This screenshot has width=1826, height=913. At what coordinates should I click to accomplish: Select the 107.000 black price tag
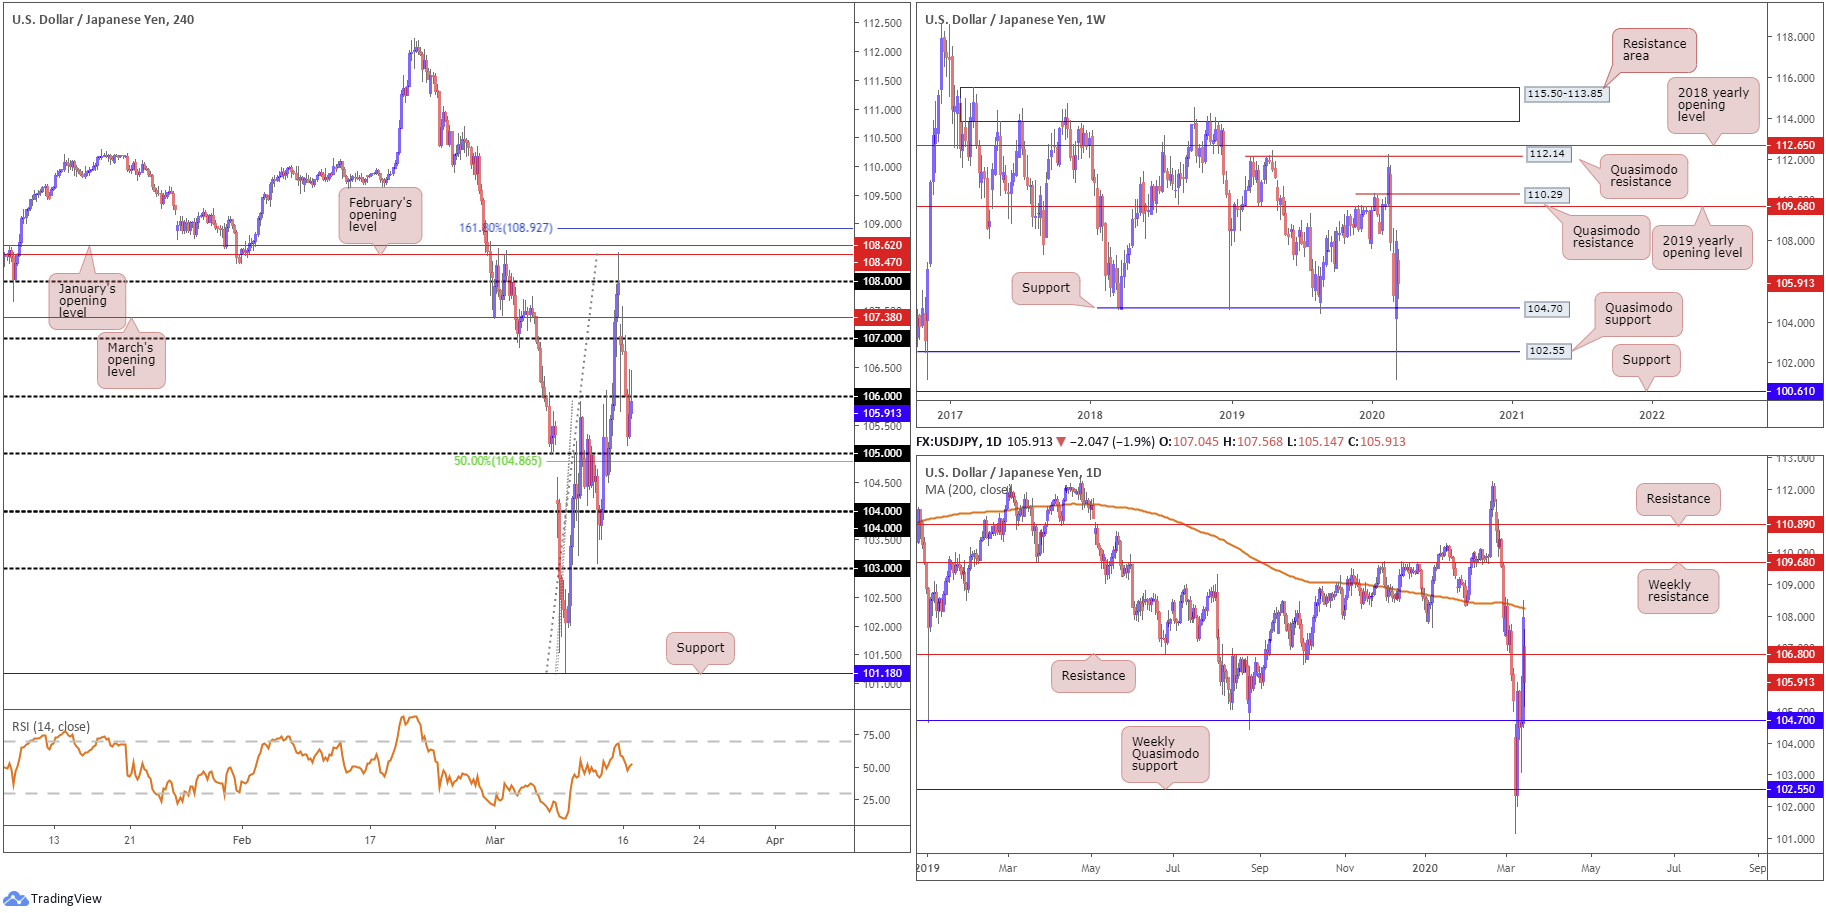click(882, 338)
